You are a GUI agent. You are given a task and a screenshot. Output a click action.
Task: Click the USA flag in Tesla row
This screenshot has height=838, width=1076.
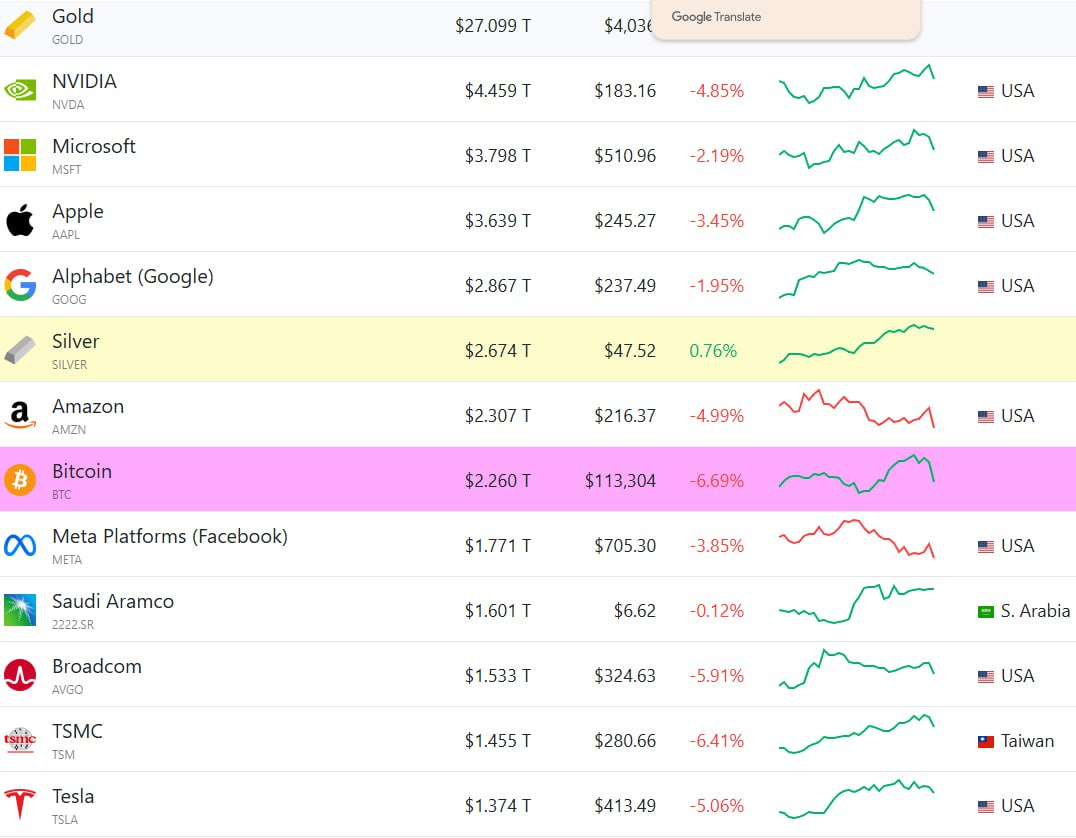(x=985, y=806)
